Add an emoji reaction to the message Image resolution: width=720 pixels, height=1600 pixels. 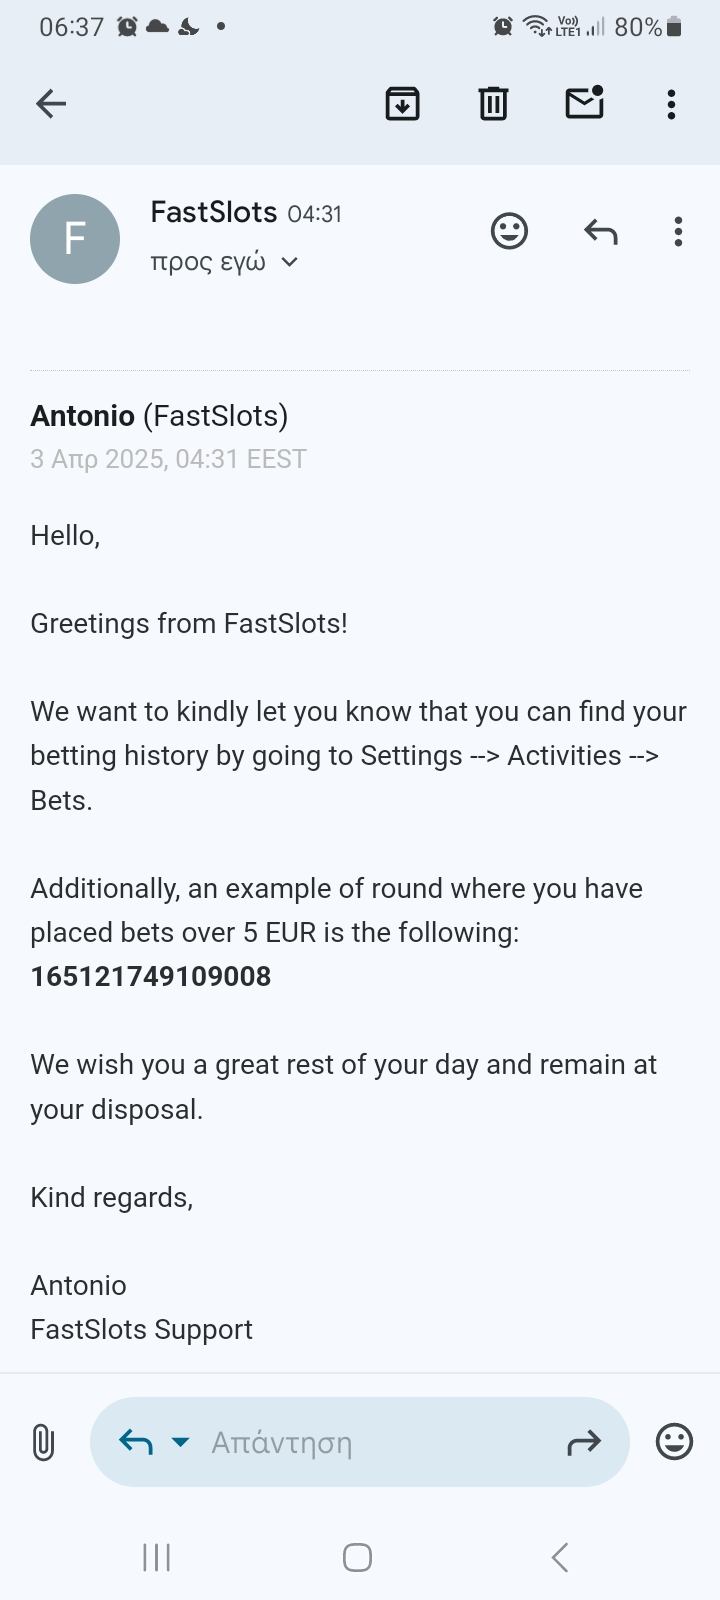coord(509,232)
